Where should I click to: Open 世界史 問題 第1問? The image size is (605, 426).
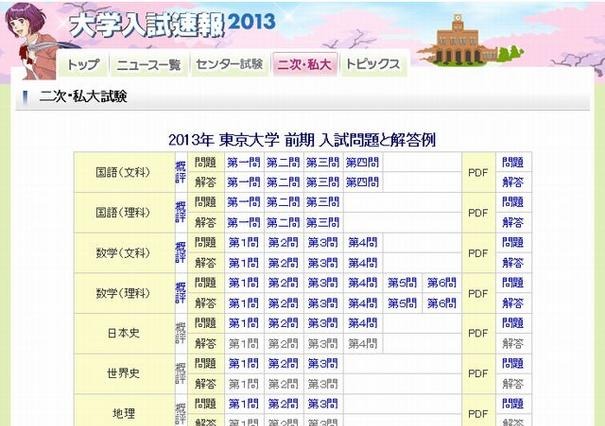(243, 363)
